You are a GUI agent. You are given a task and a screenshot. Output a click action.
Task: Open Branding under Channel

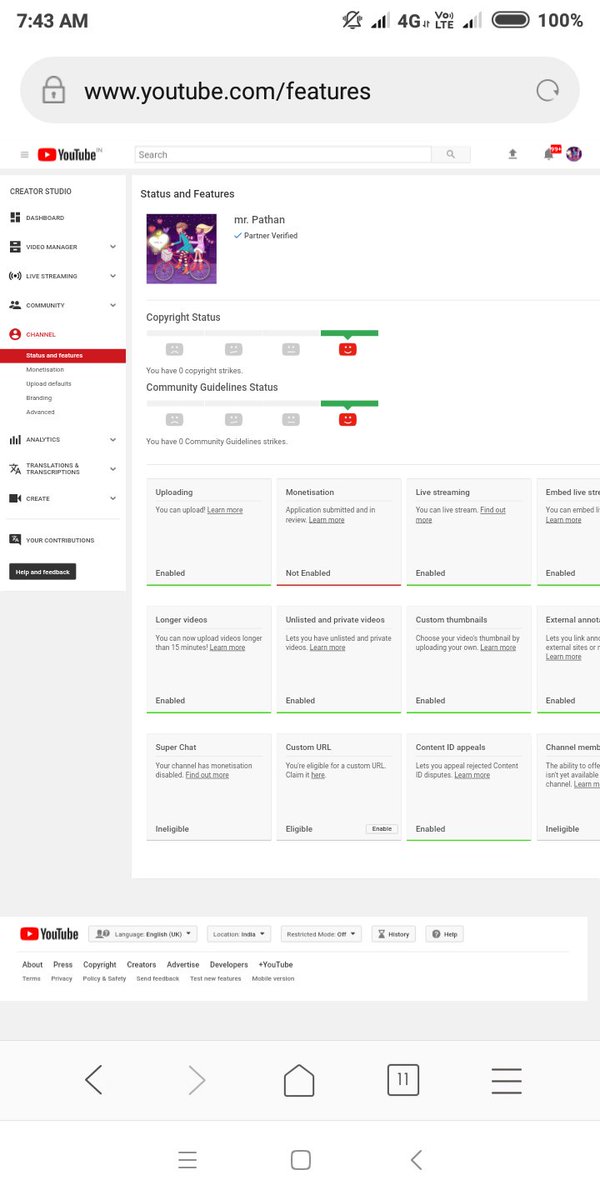pos(39,398)
